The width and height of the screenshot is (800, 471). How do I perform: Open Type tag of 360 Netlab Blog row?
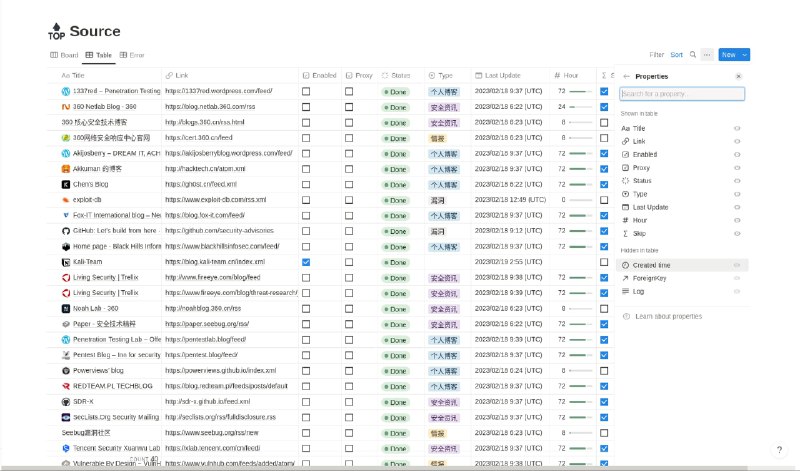pos(443,107)
